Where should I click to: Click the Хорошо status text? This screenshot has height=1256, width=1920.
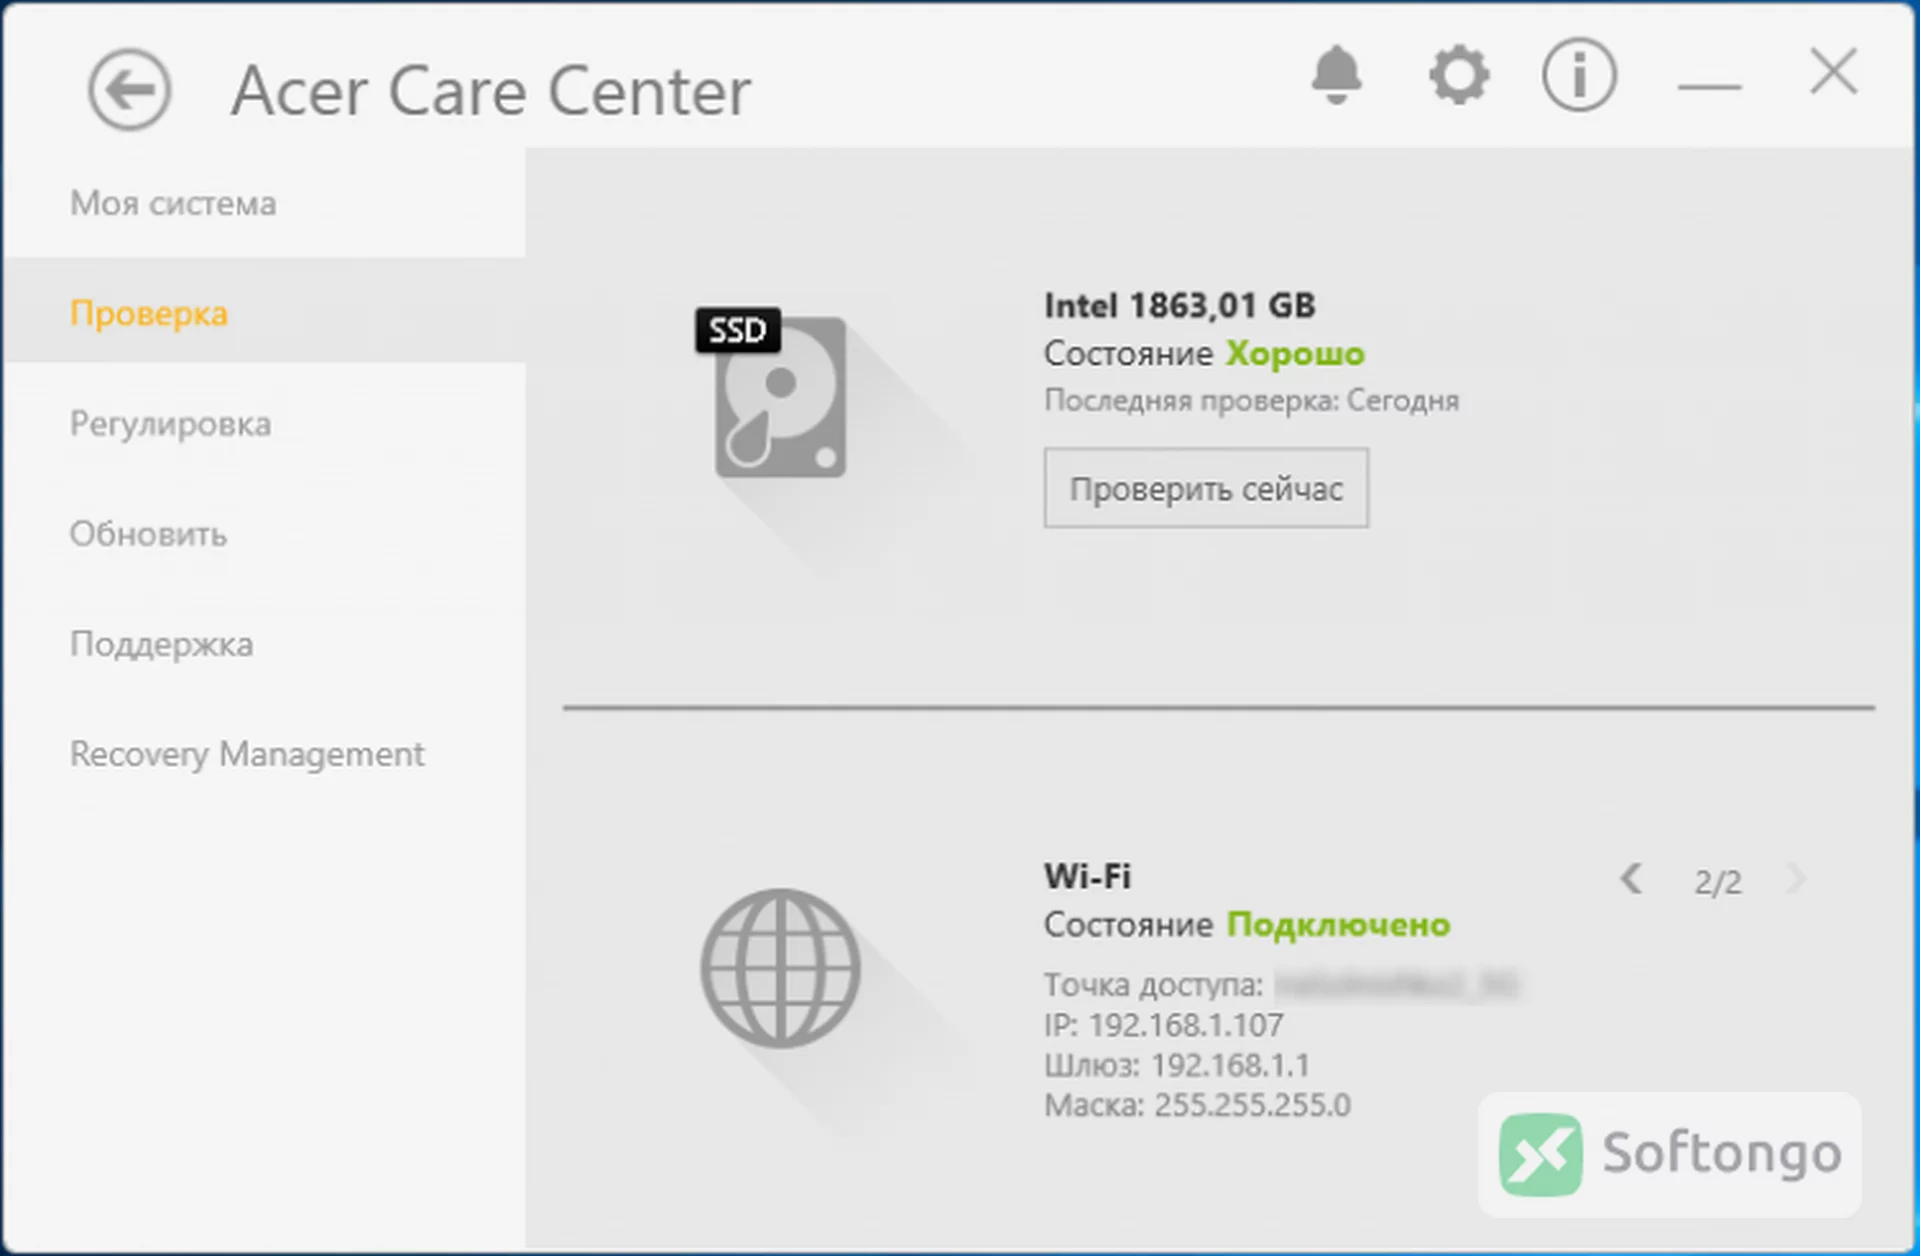tap(1295, 354)
